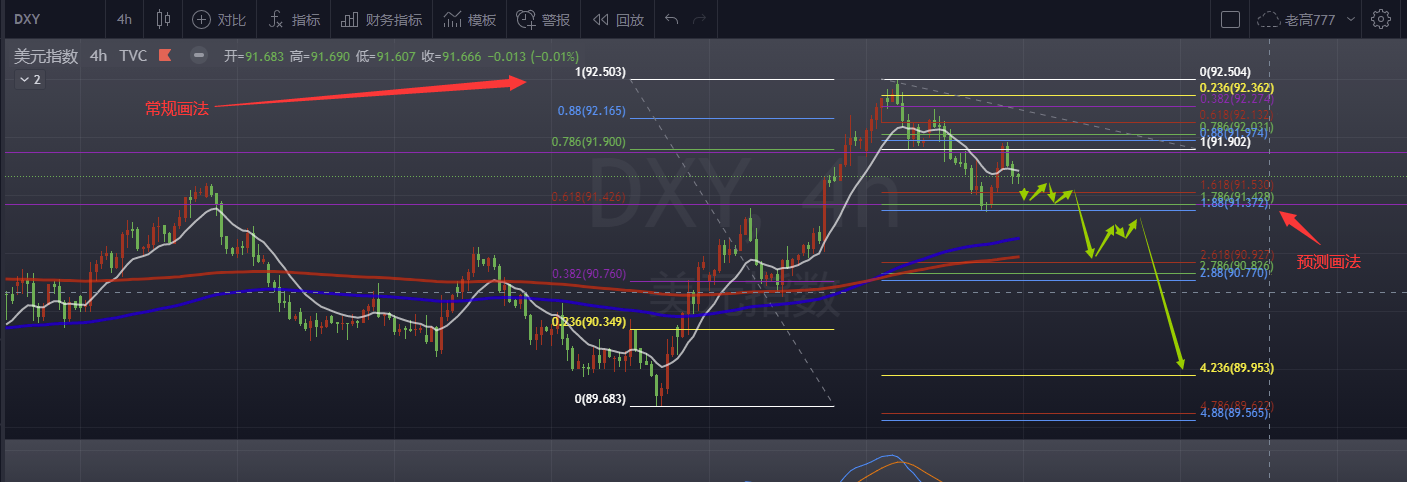This screenshot has width=1407, height=482.
Task: Click the 美元指数 chart title legend
Action: tap(46, 56)
